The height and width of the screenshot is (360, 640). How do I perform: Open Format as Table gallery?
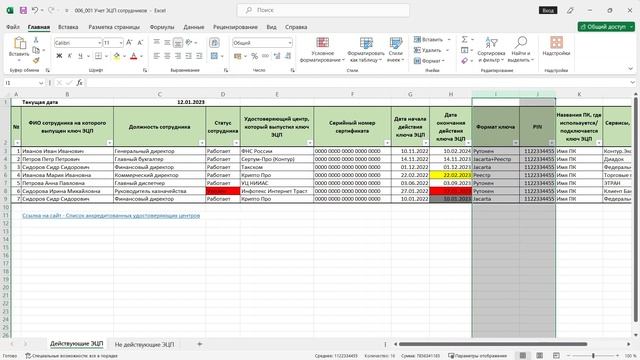click(366, 49)
